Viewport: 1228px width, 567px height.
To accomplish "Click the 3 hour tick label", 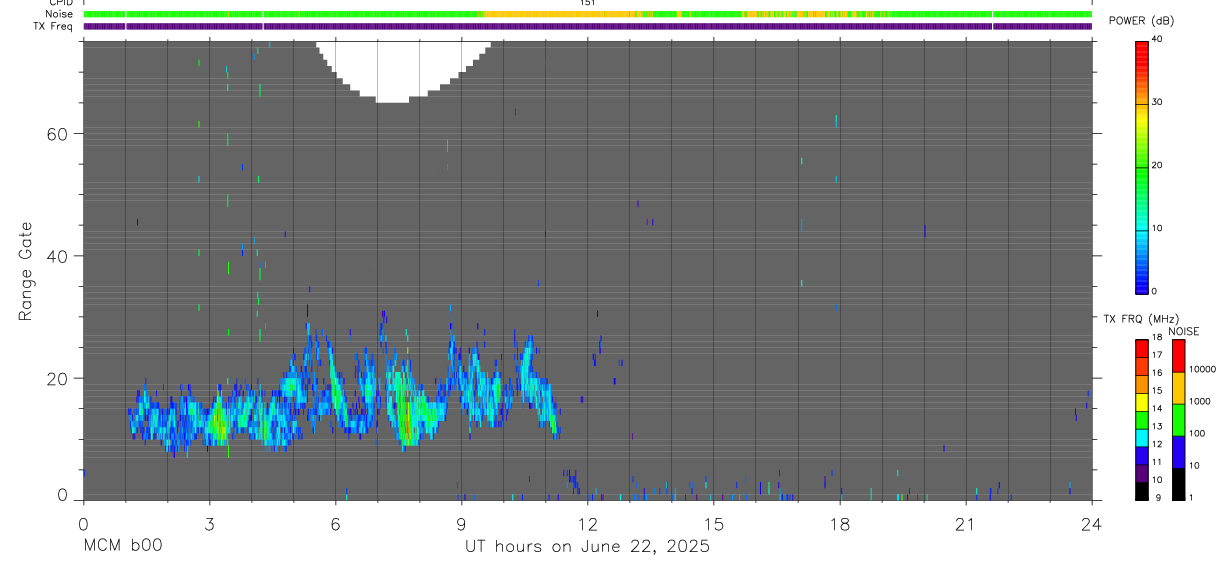I will [x=209, y=524].
